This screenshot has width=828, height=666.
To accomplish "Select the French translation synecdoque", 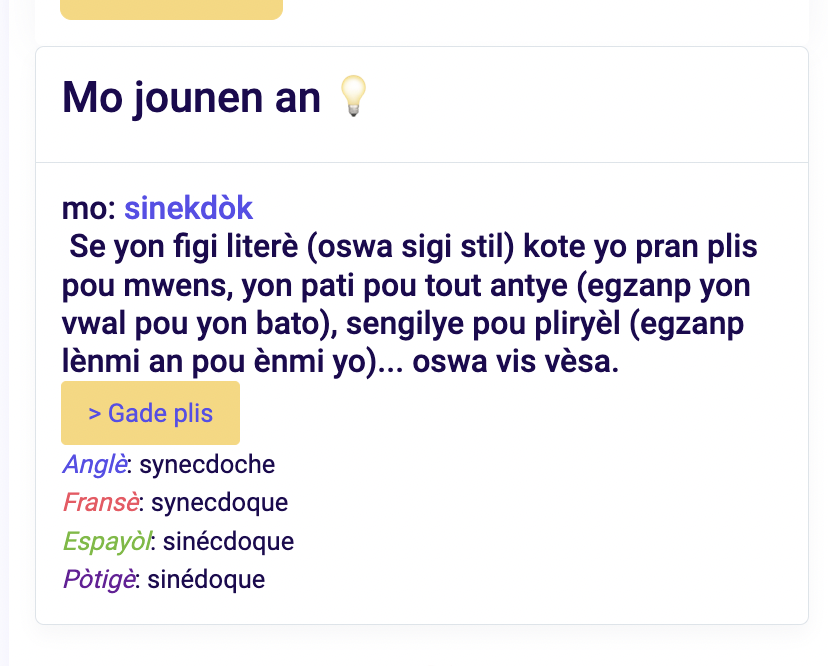I will point(220,503).
